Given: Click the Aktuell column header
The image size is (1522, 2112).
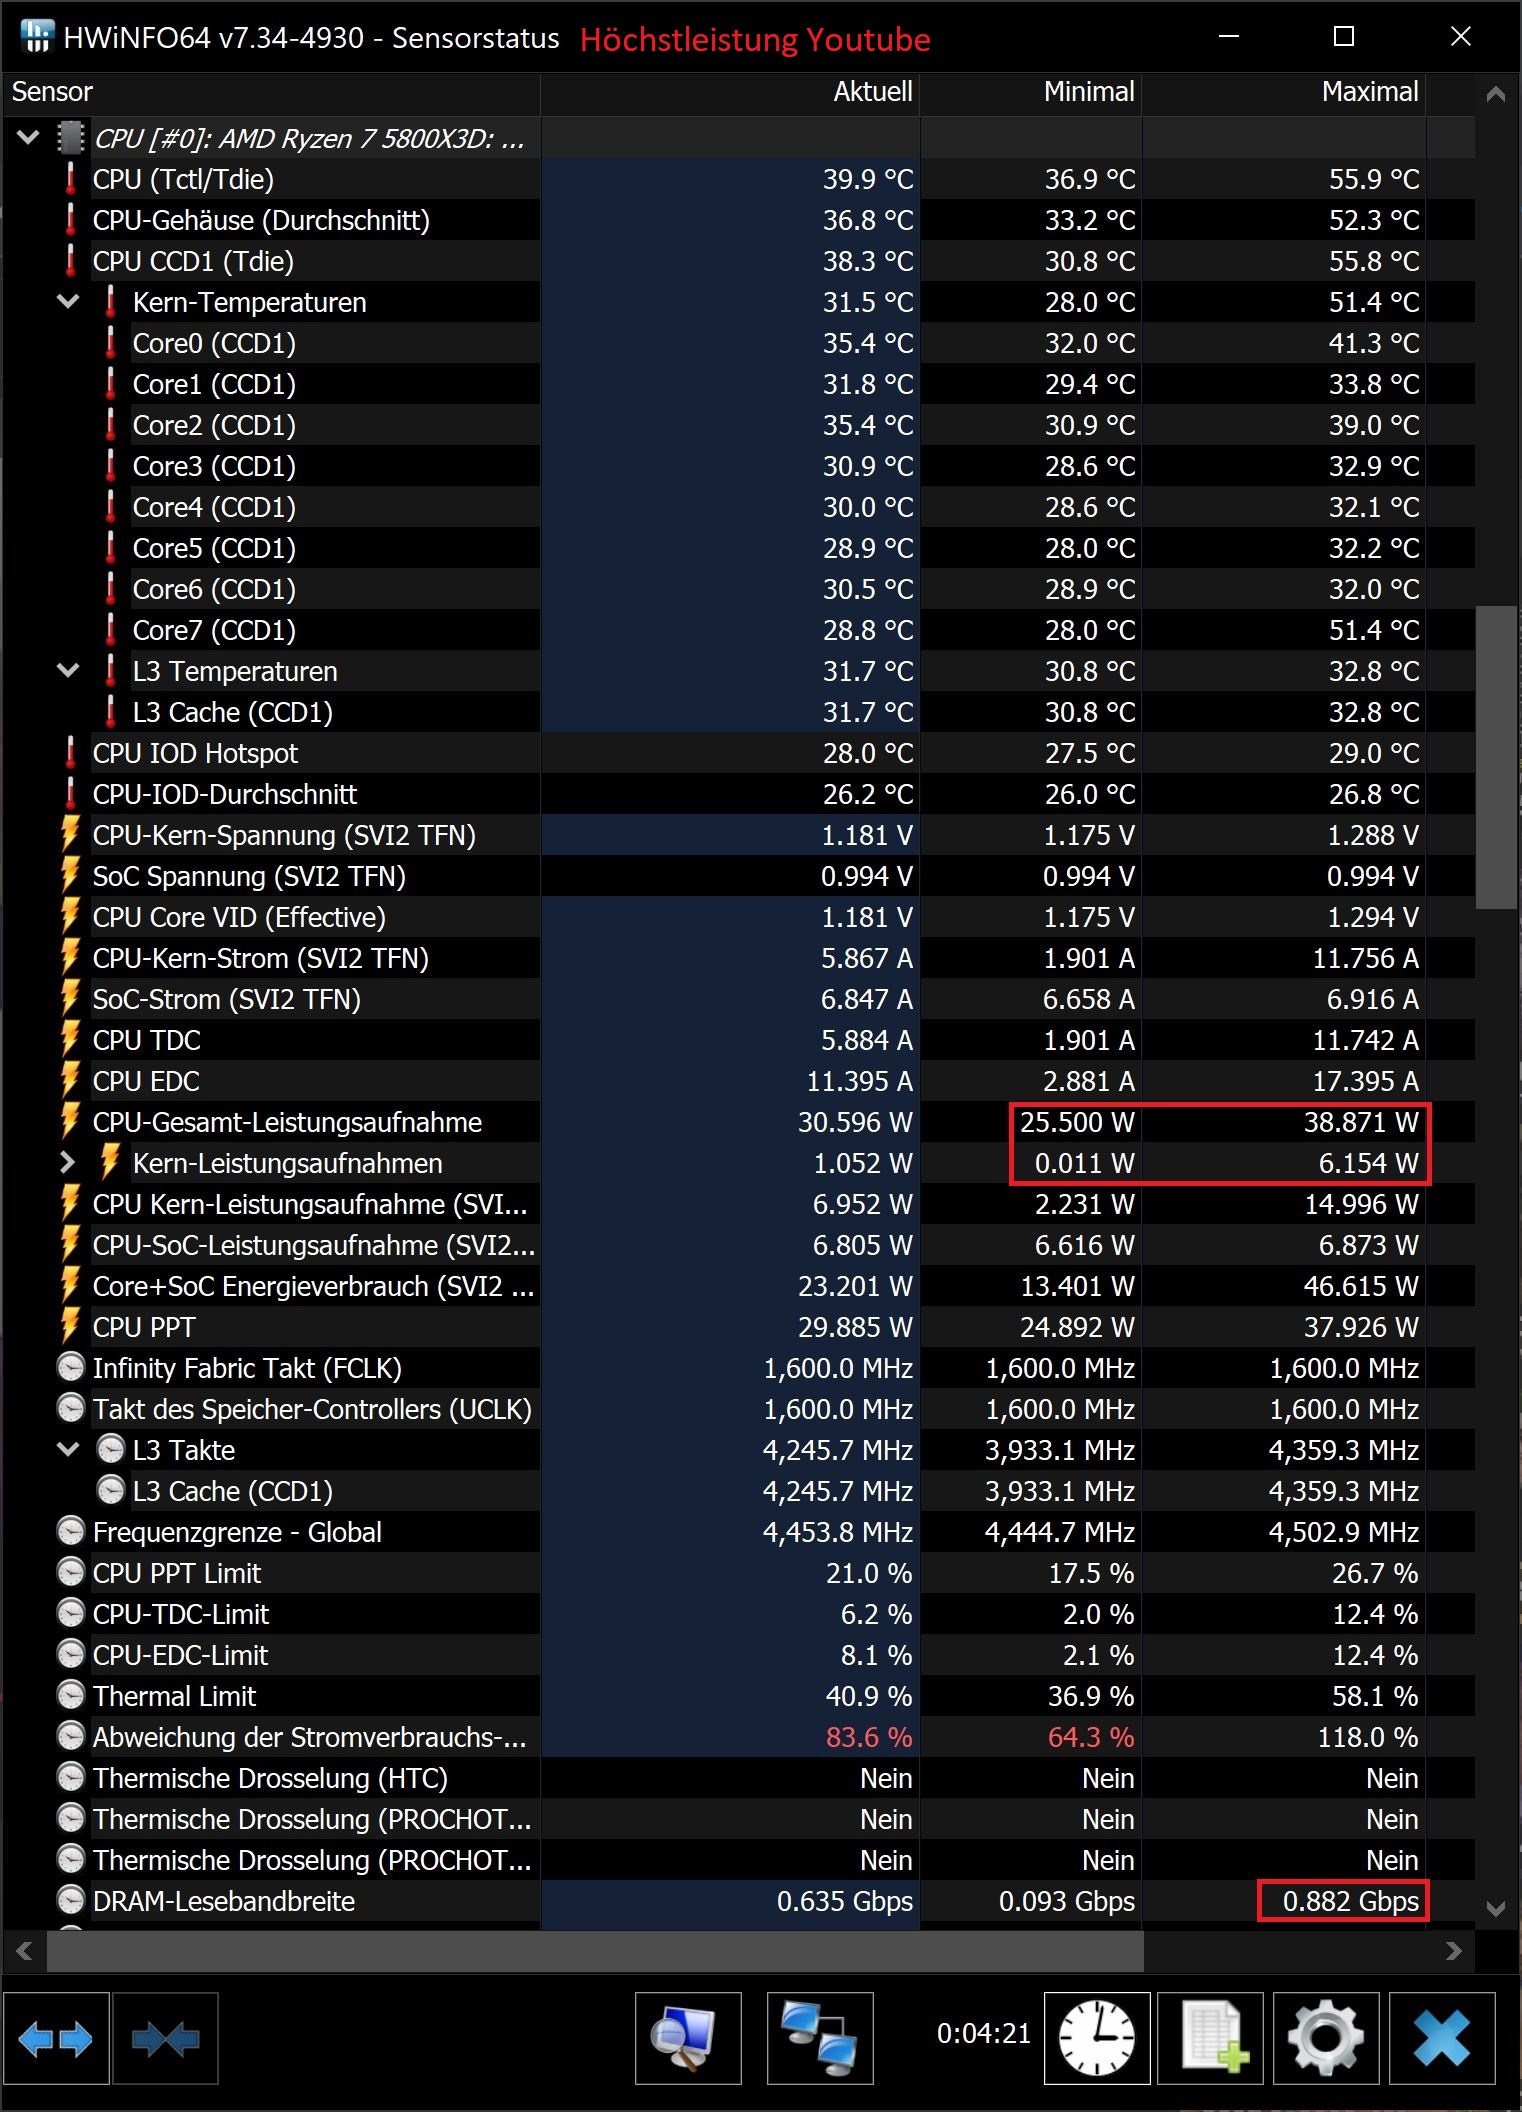Looking at the screenshot, I should (x=731, y=92).
